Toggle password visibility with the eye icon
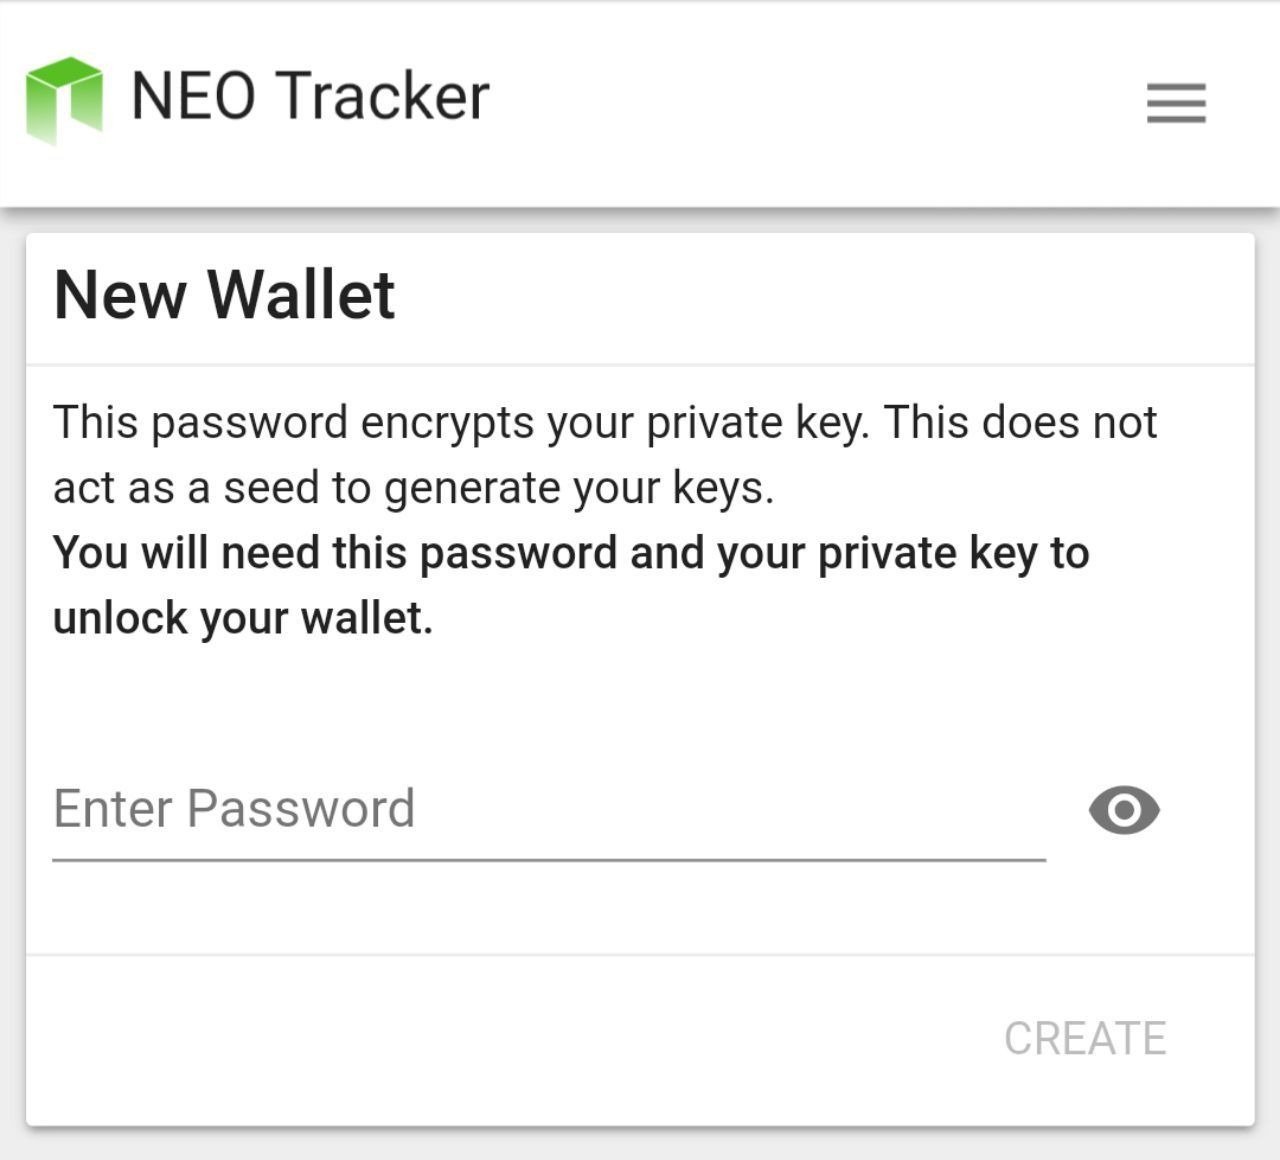 coord(1124,810)
